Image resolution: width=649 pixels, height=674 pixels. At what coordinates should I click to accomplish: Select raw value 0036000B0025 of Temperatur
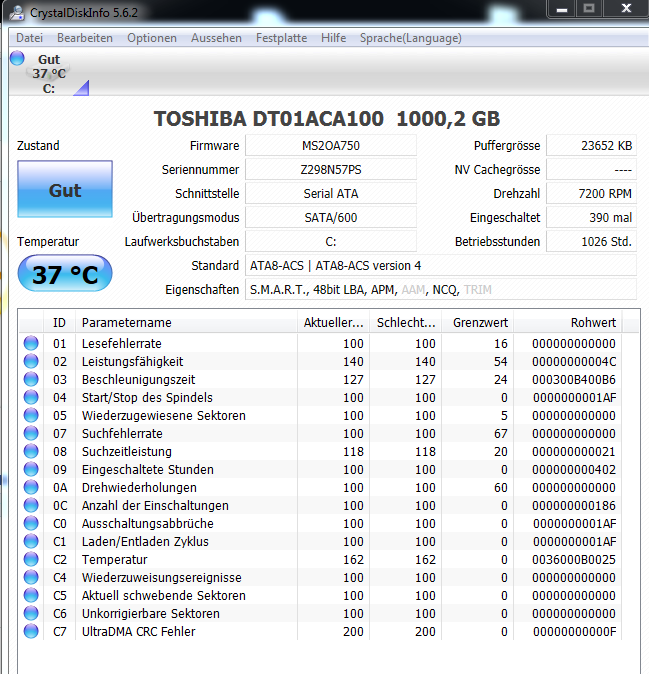pos(574,560)
